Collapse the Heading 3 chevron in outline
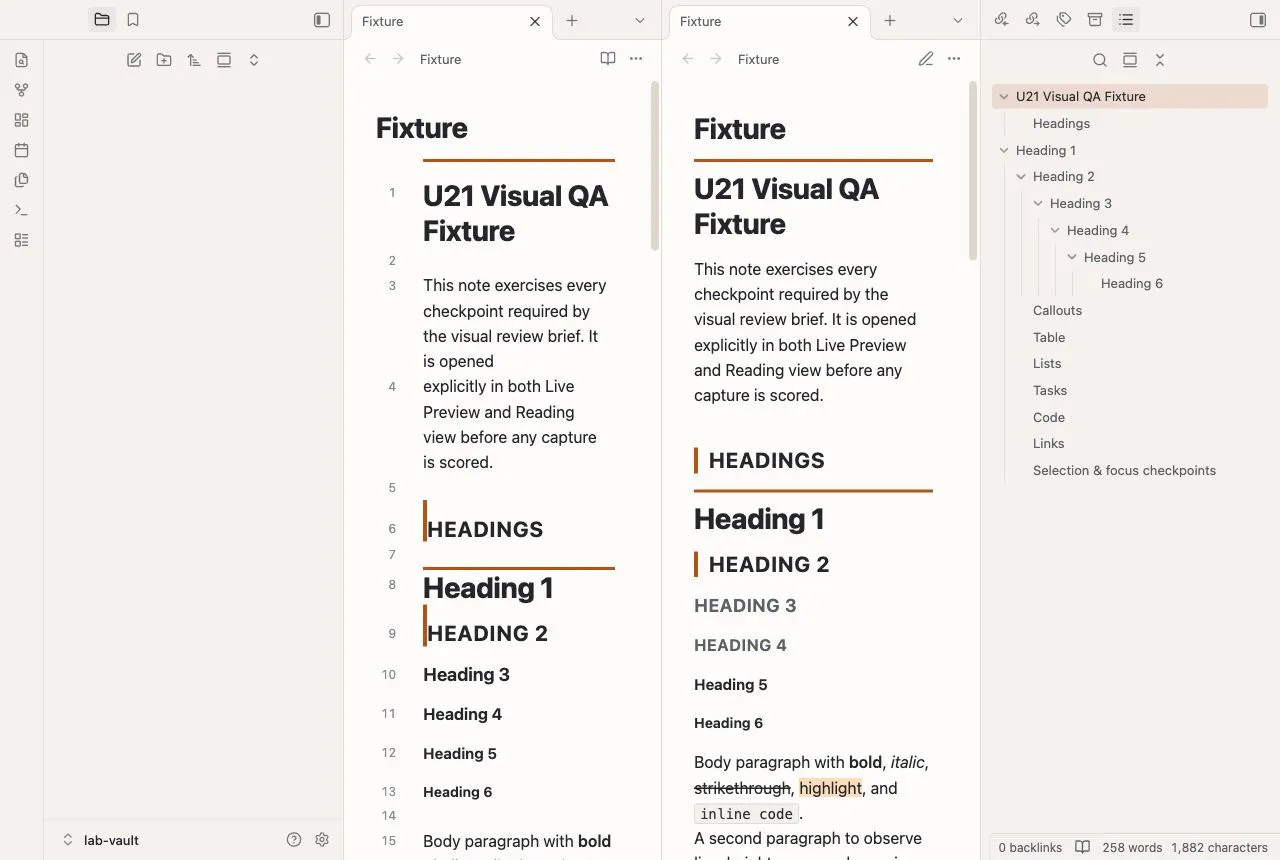This screenshot has width=1280, height=860. coord(1038,204)
